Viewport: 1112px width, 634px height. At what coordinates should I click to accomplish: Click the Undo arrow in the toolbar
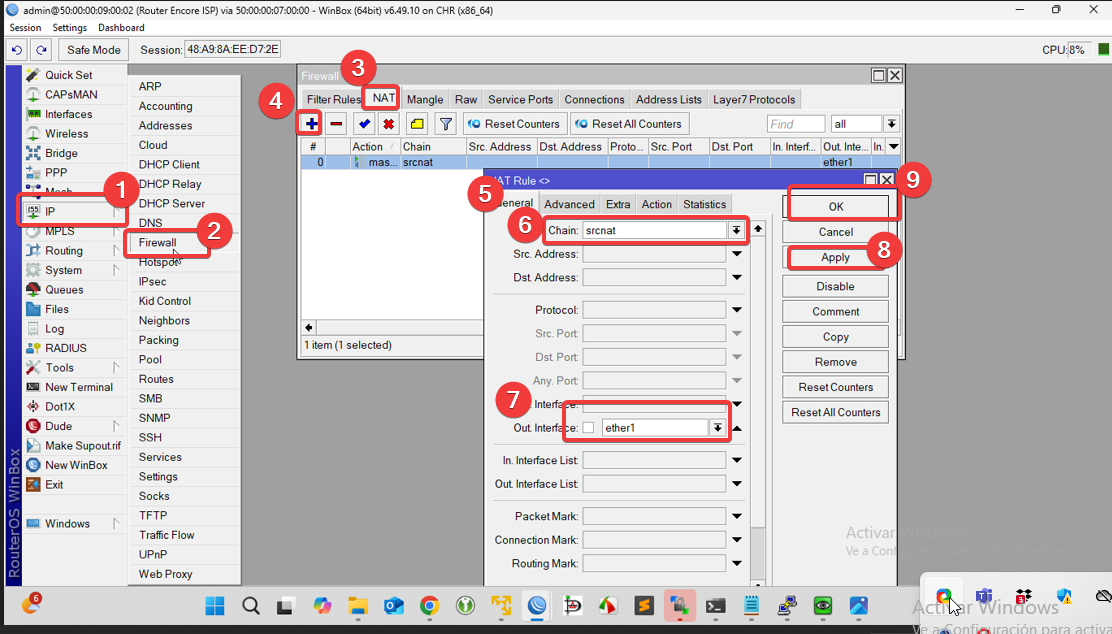[x=17, y=50]
